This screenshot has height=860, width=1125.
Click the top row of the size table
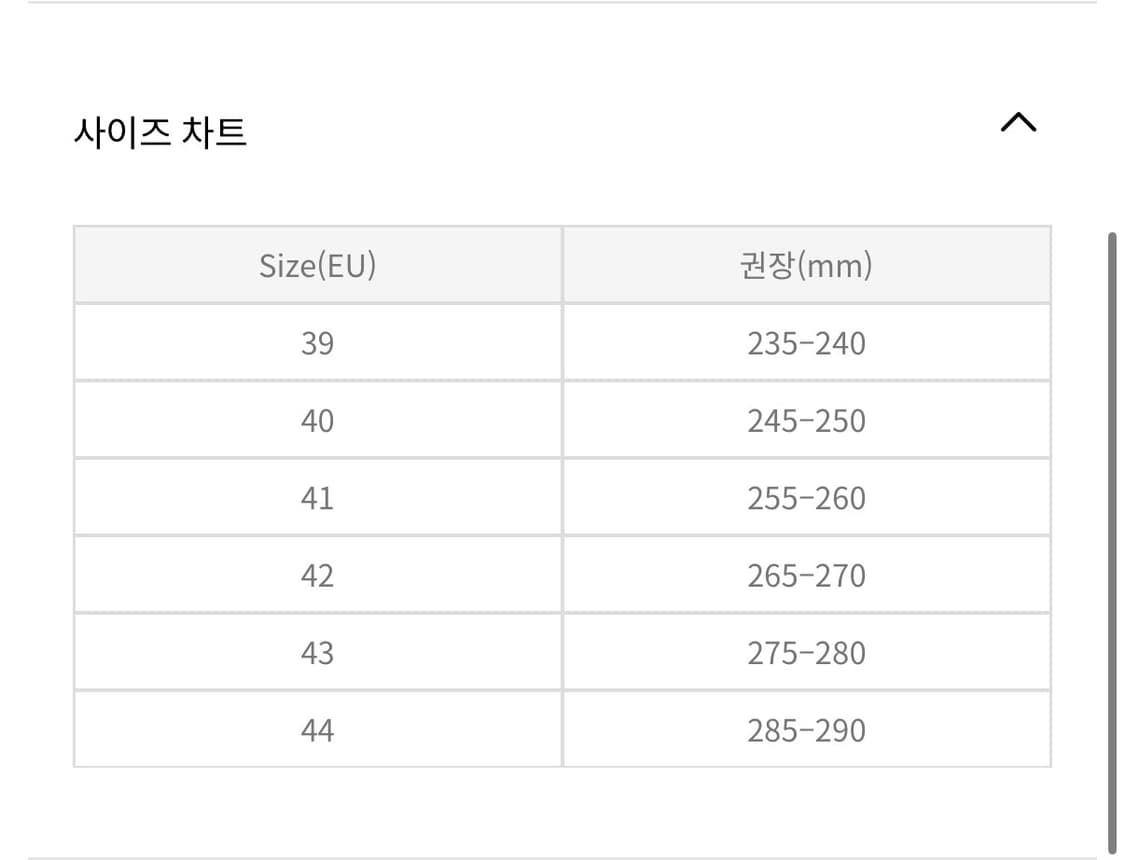coord(560,265)
